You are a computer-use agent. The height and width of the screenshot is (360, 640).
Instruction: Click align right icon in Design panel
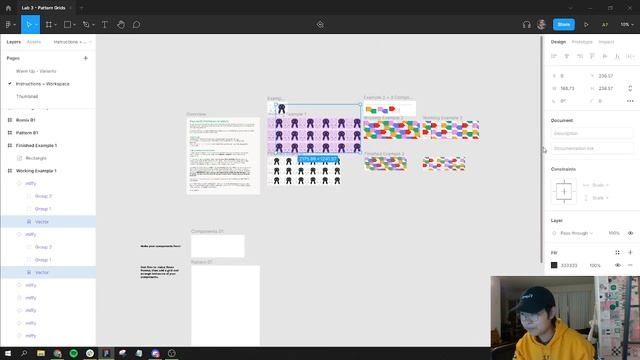pos(580,56)
